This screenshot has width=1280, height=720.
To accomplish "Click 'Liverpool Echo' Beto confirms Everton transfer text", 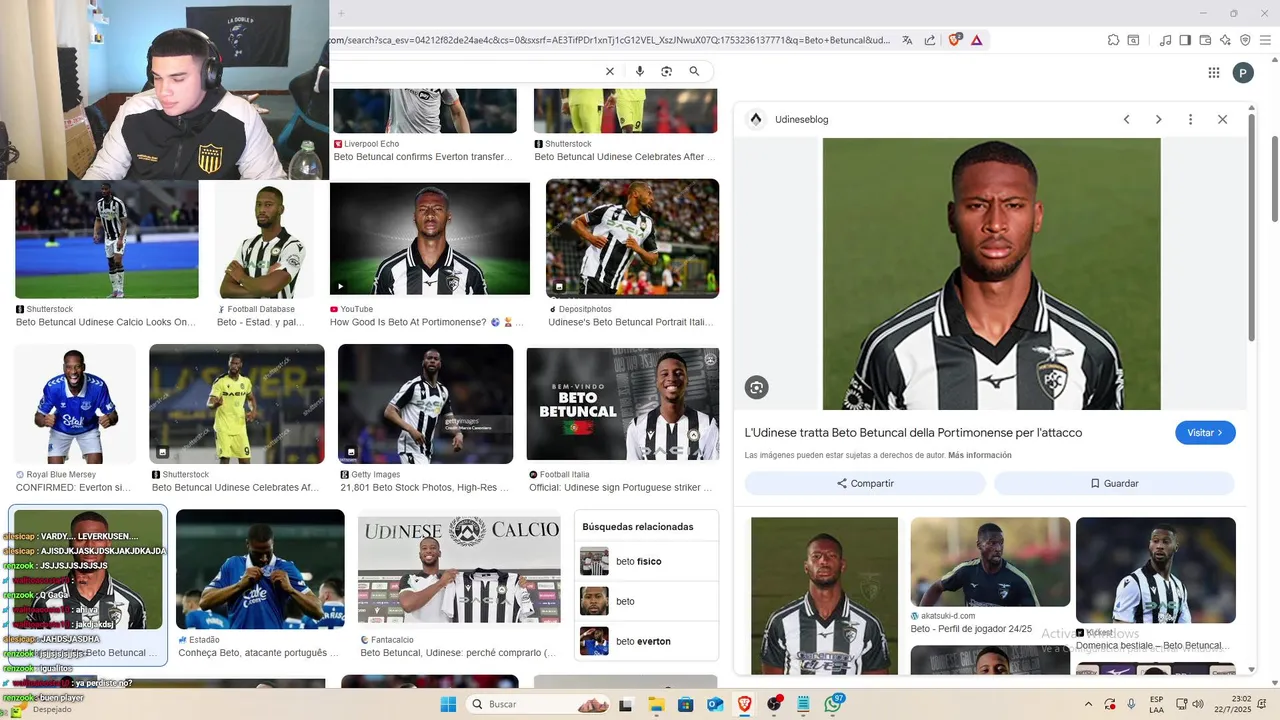I will coord(423,156).
